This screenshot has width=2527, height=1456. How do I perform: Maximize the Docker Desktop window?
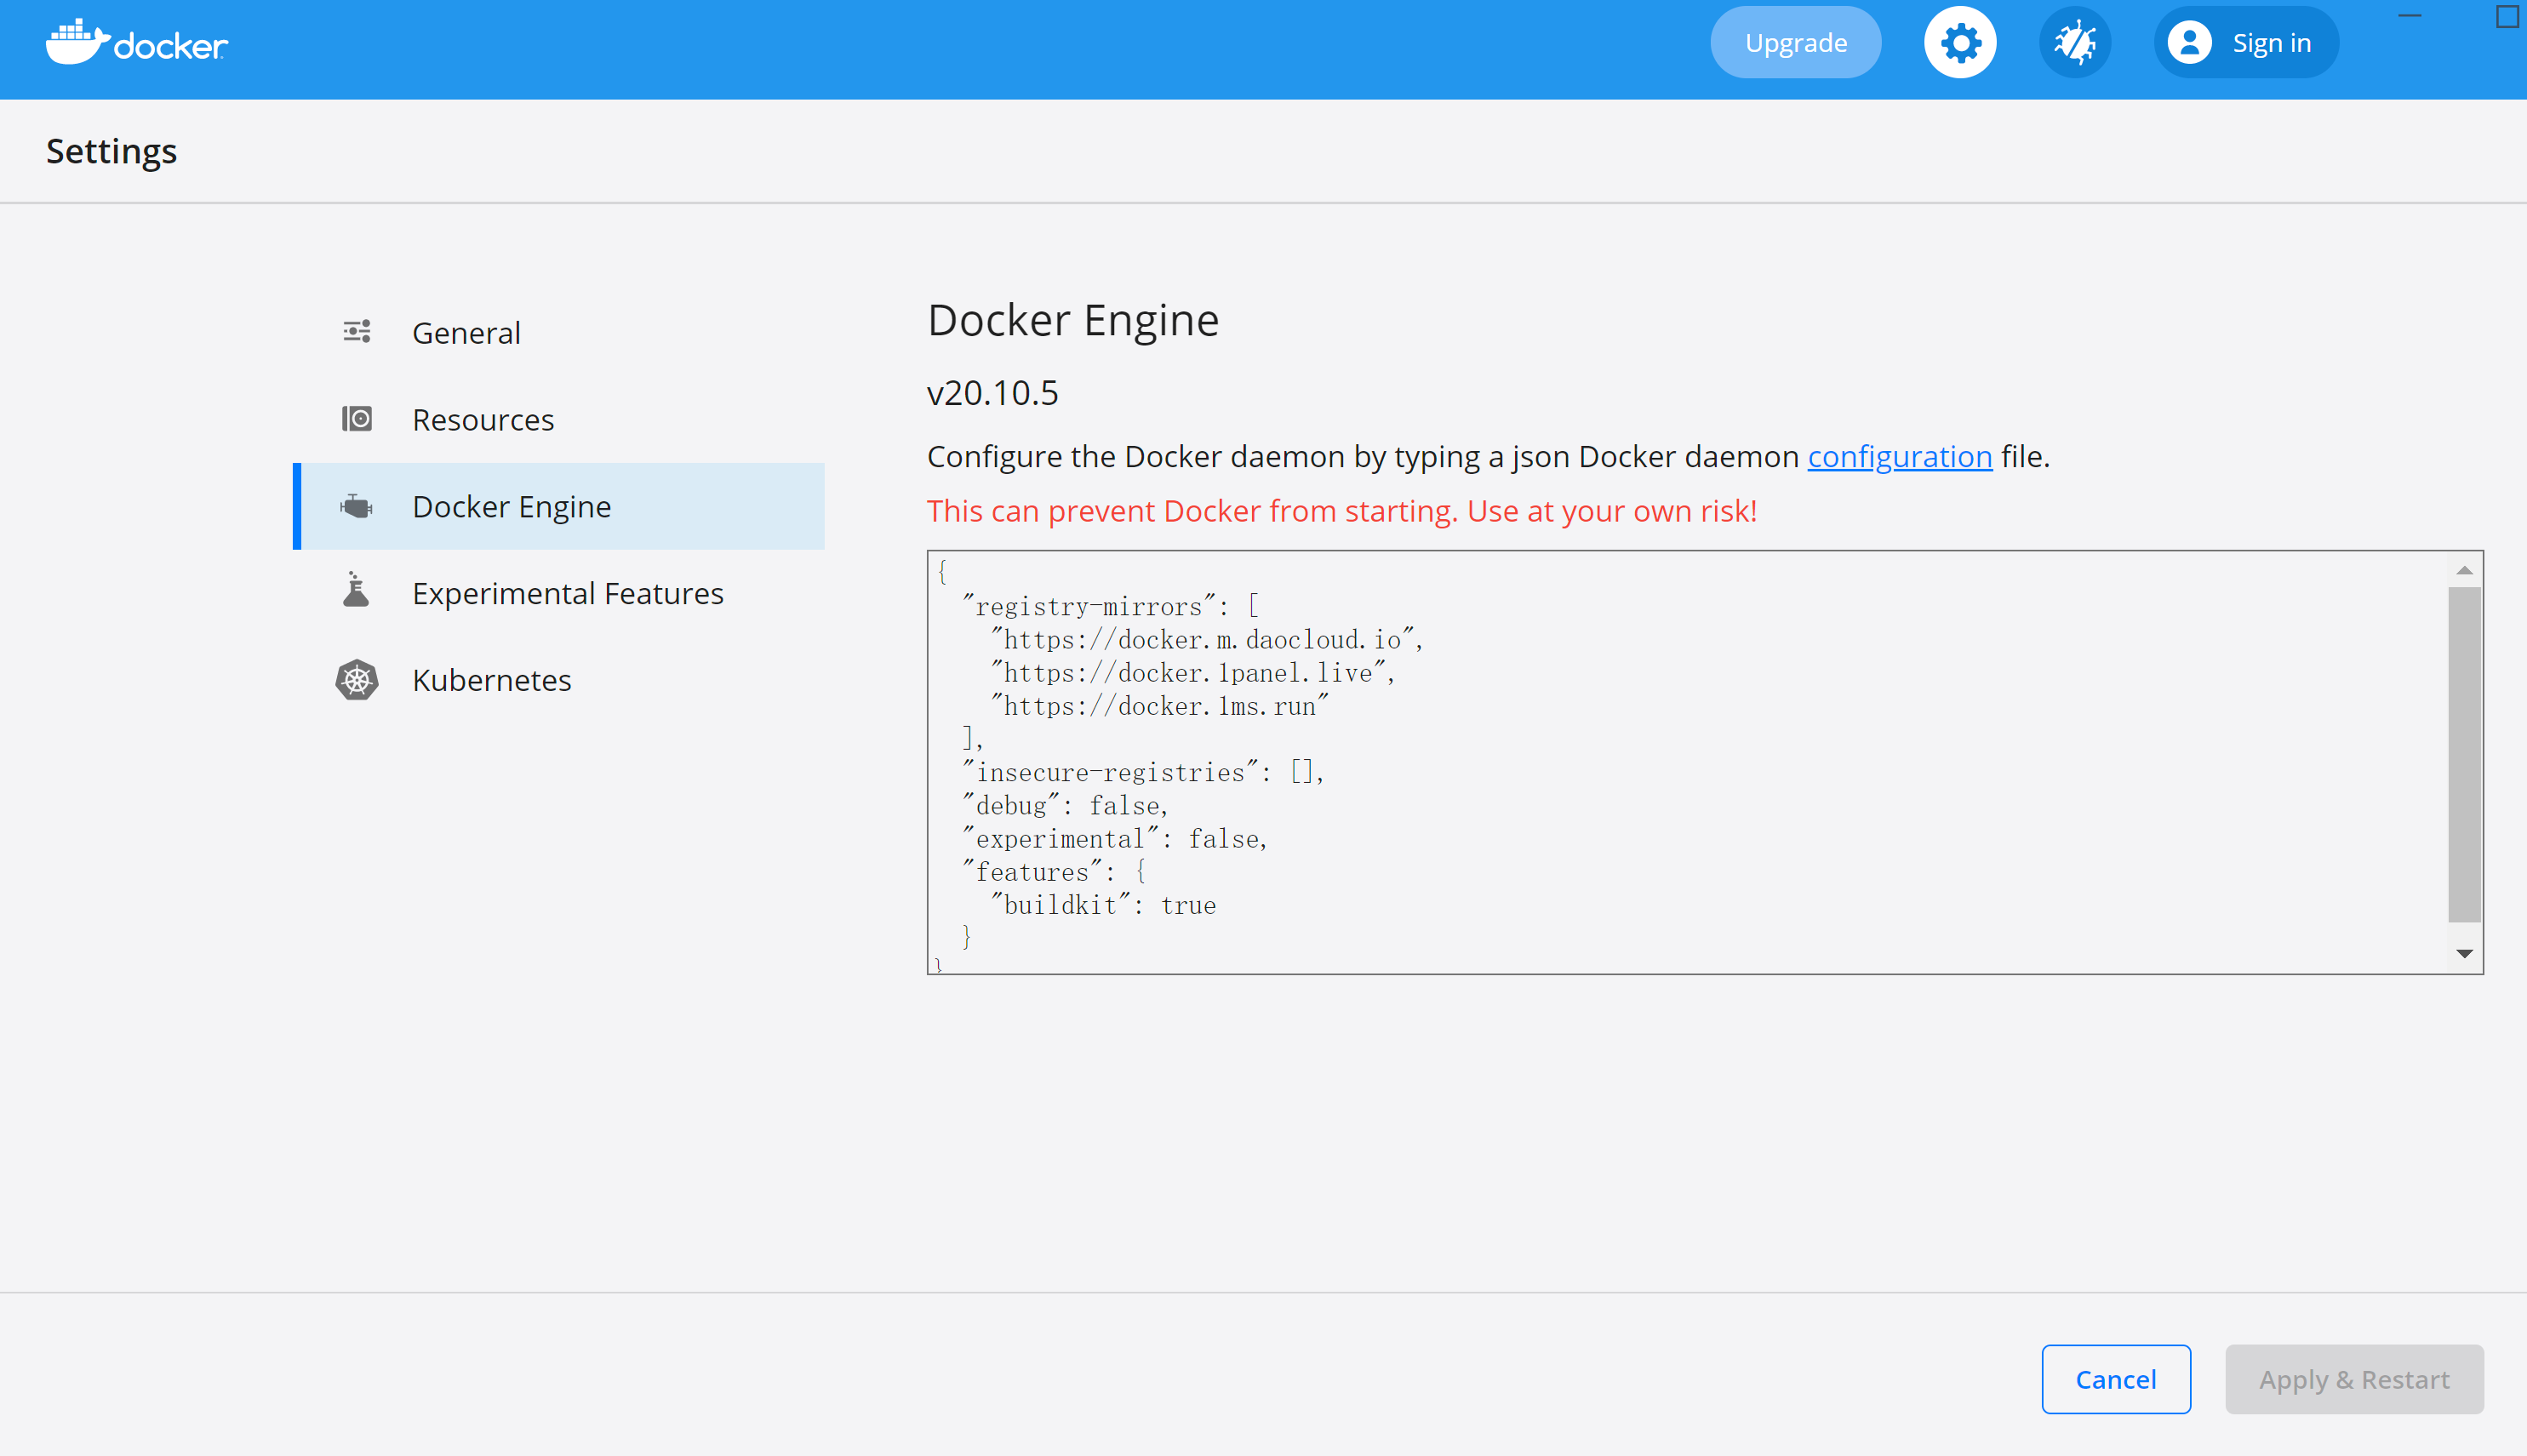pos(2506,16)
